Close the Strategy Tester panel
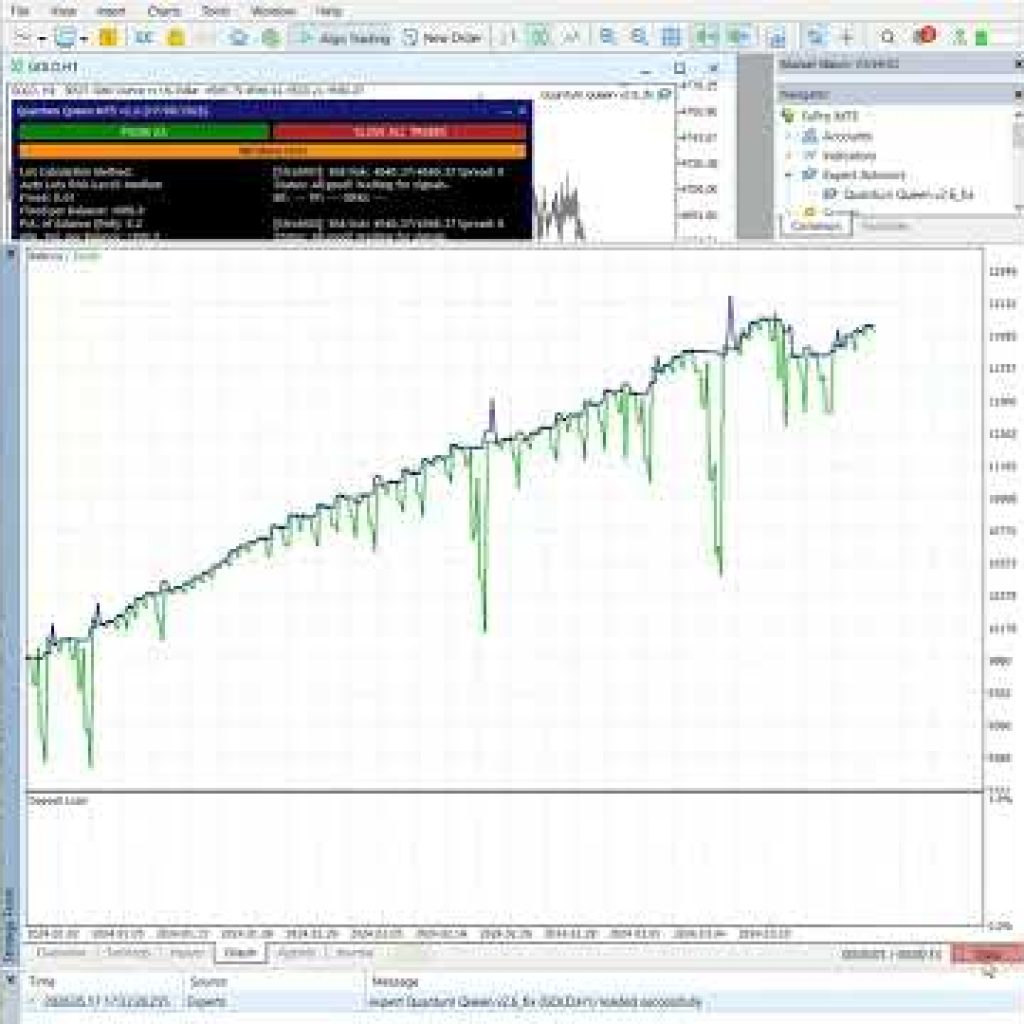The image size is (1024, 1024). coord(10,253)
